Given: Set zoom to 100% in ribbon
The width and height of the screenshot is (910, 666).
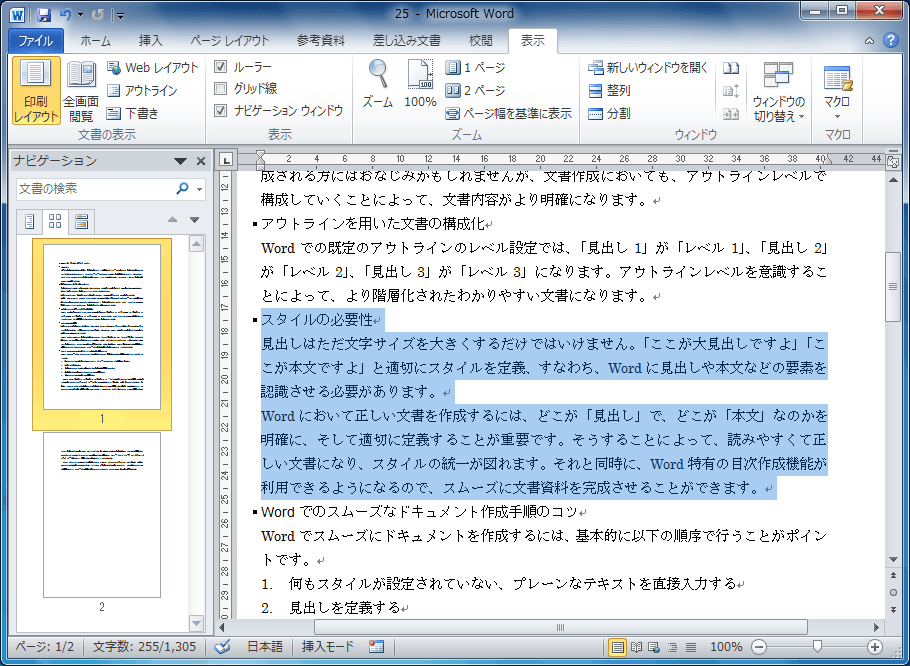Looking at the screenshot, I should [x=420, y=84].
